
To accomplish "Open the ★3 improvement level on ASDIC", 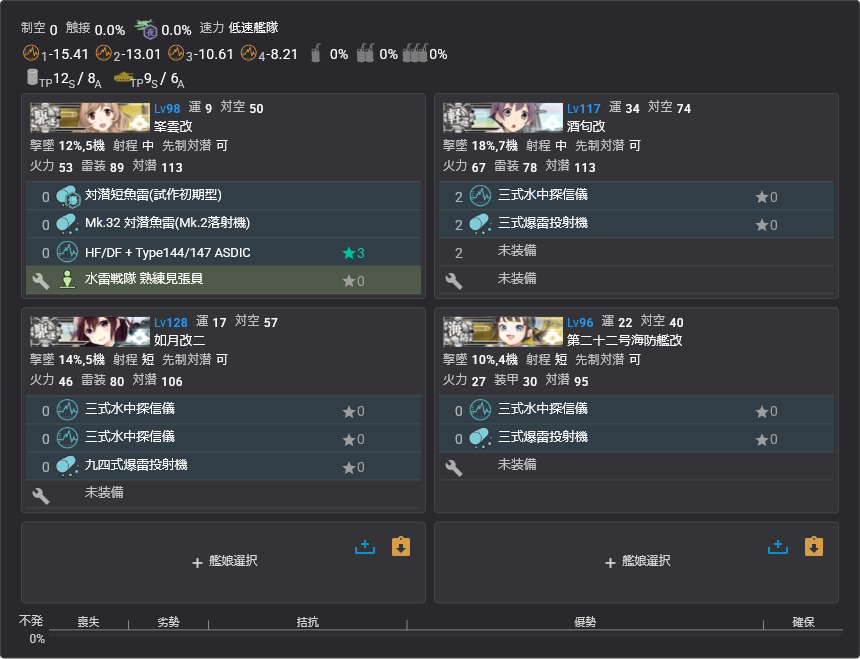I will (353, 253).
